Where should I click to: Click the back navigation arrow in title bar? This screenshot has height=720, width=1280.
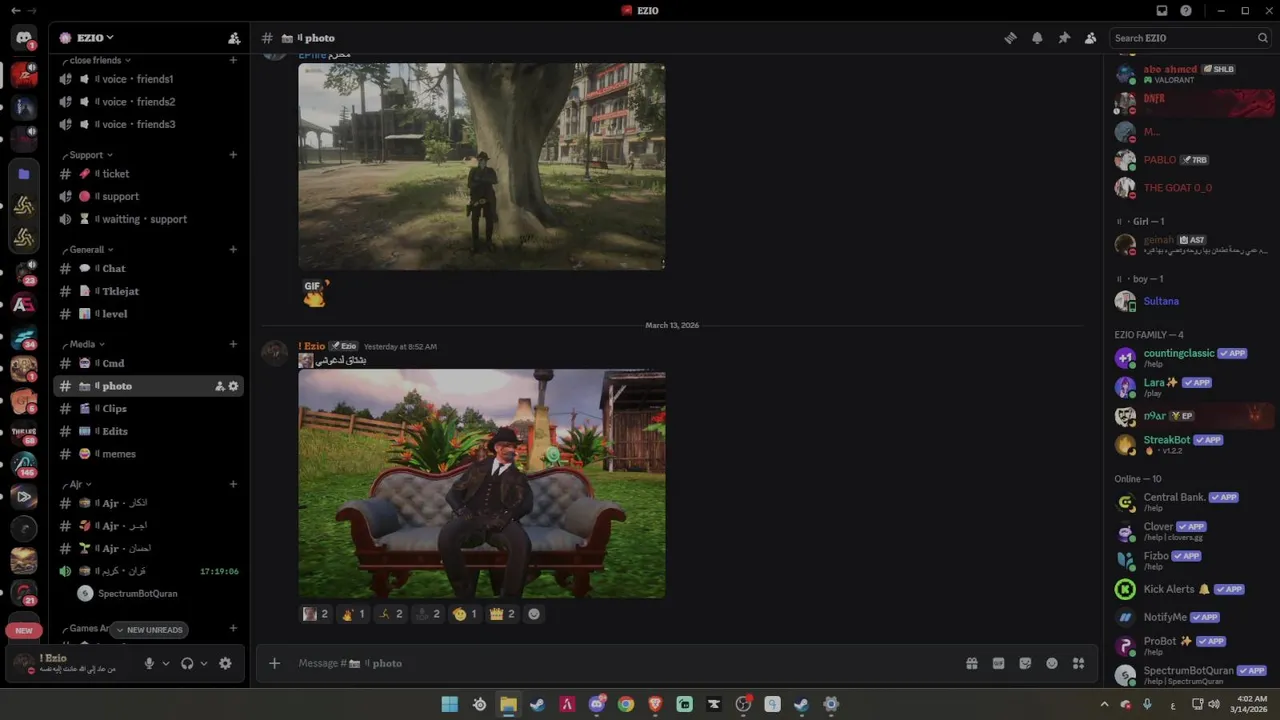(15, 10)
